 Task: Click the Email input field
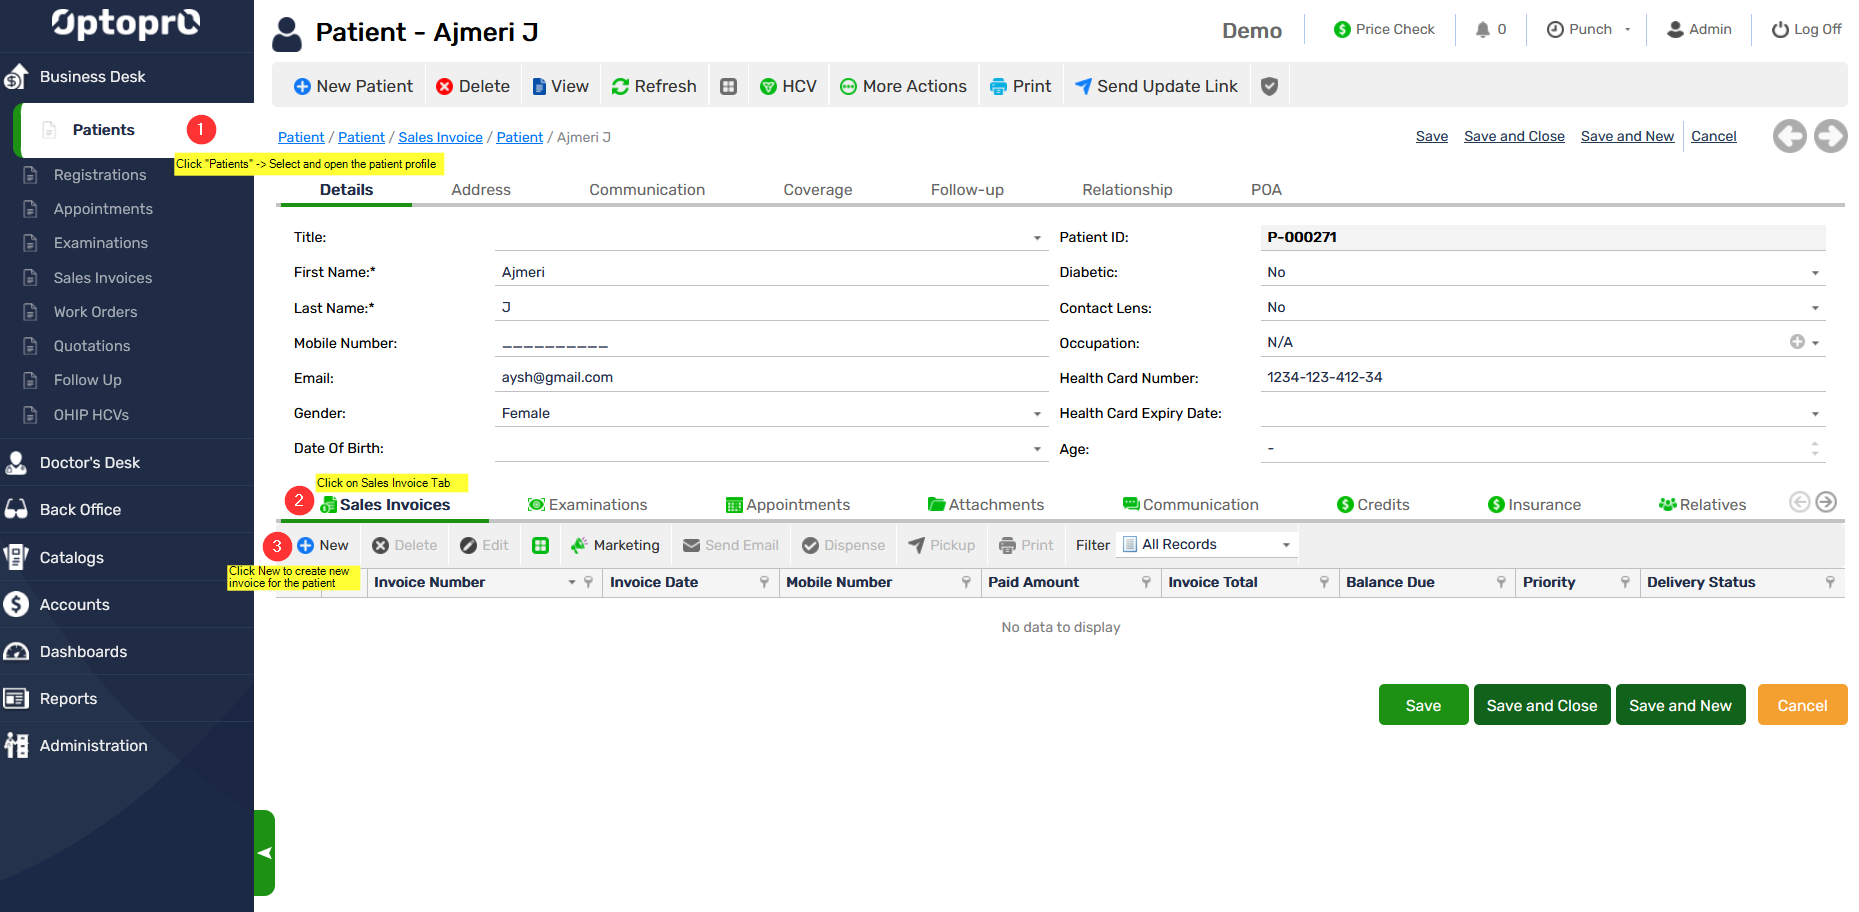(770, 378)
